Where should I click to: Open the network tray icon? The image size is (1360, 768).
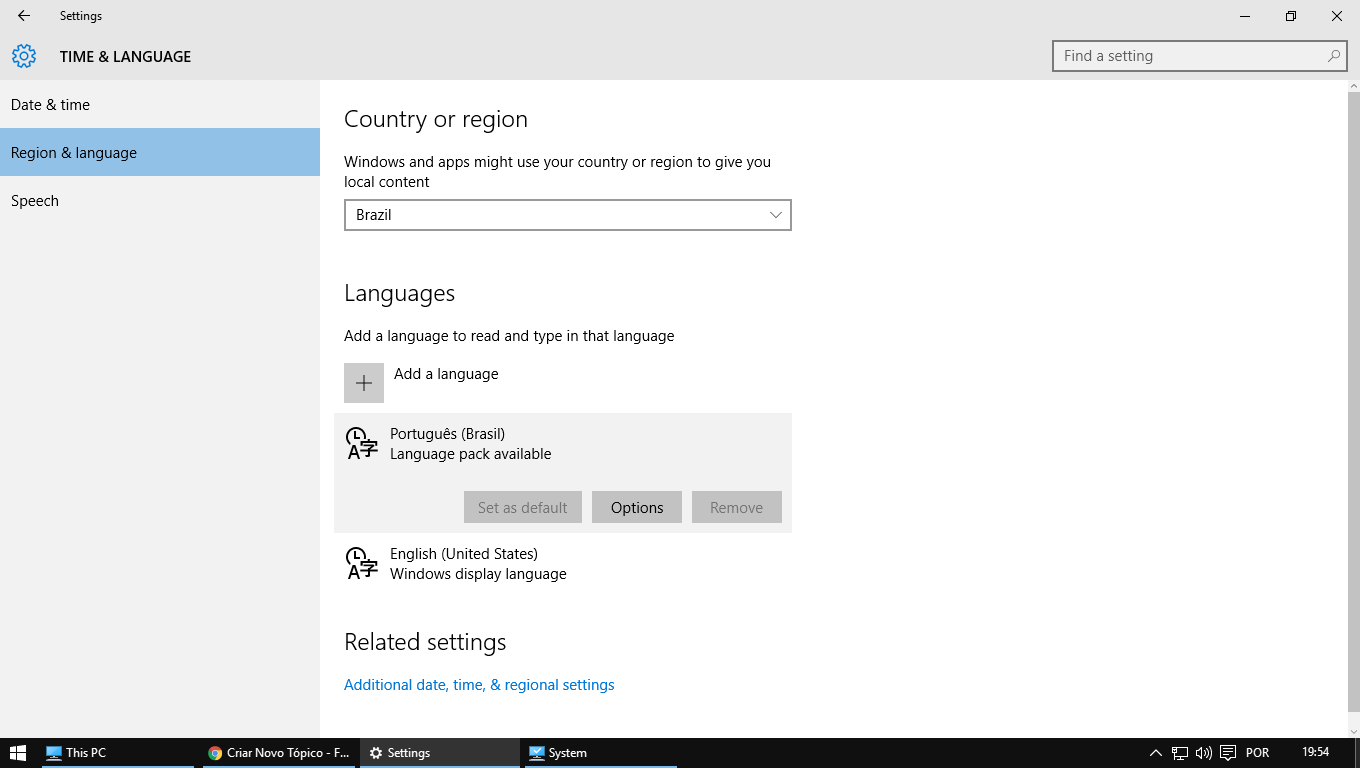click(1180, 753)
